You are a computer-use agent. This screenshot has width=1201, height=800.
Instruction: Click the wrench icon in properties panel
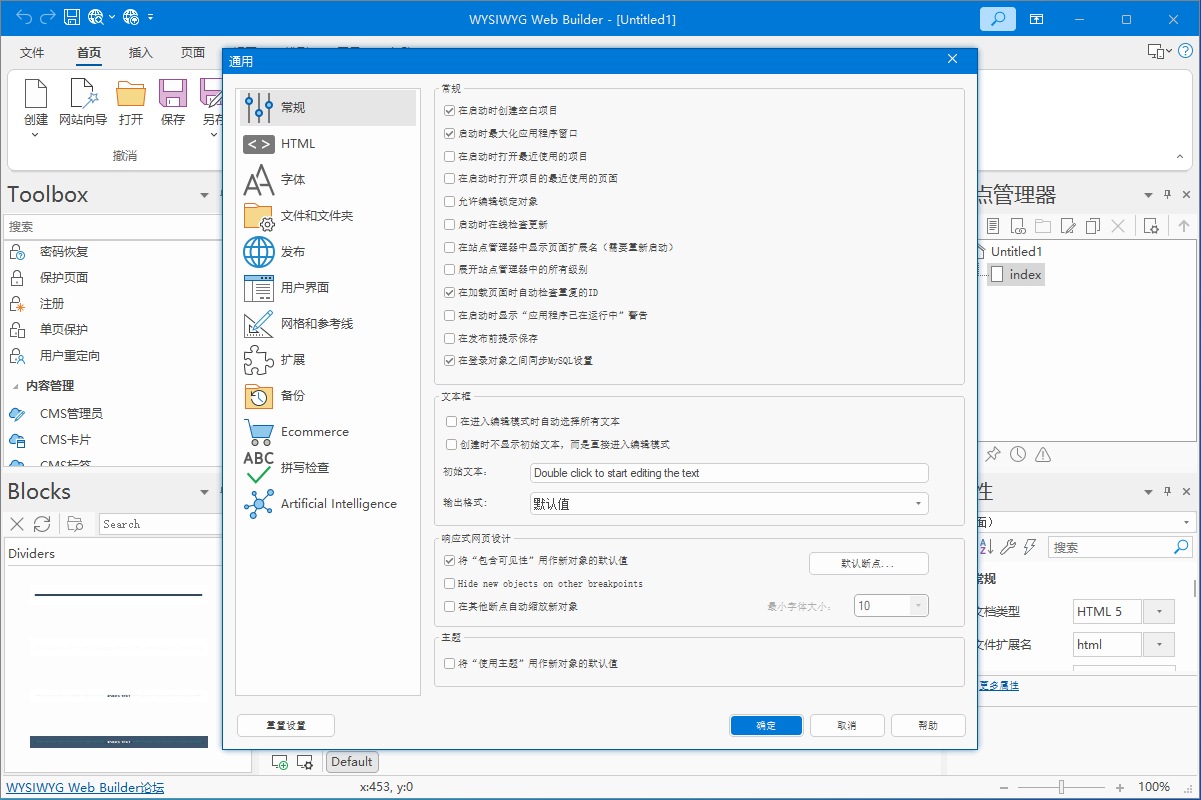pyautogui.click(x=1009, y=547)
